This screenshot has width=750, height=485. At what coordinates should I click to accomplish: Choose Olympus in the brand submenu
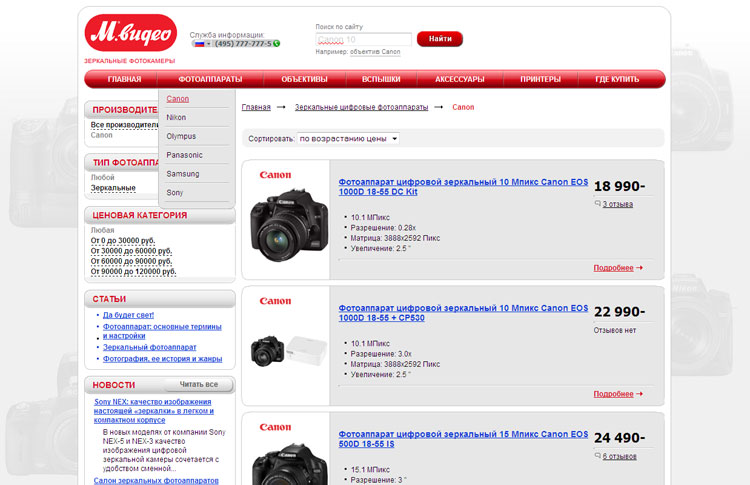point(181,136)
